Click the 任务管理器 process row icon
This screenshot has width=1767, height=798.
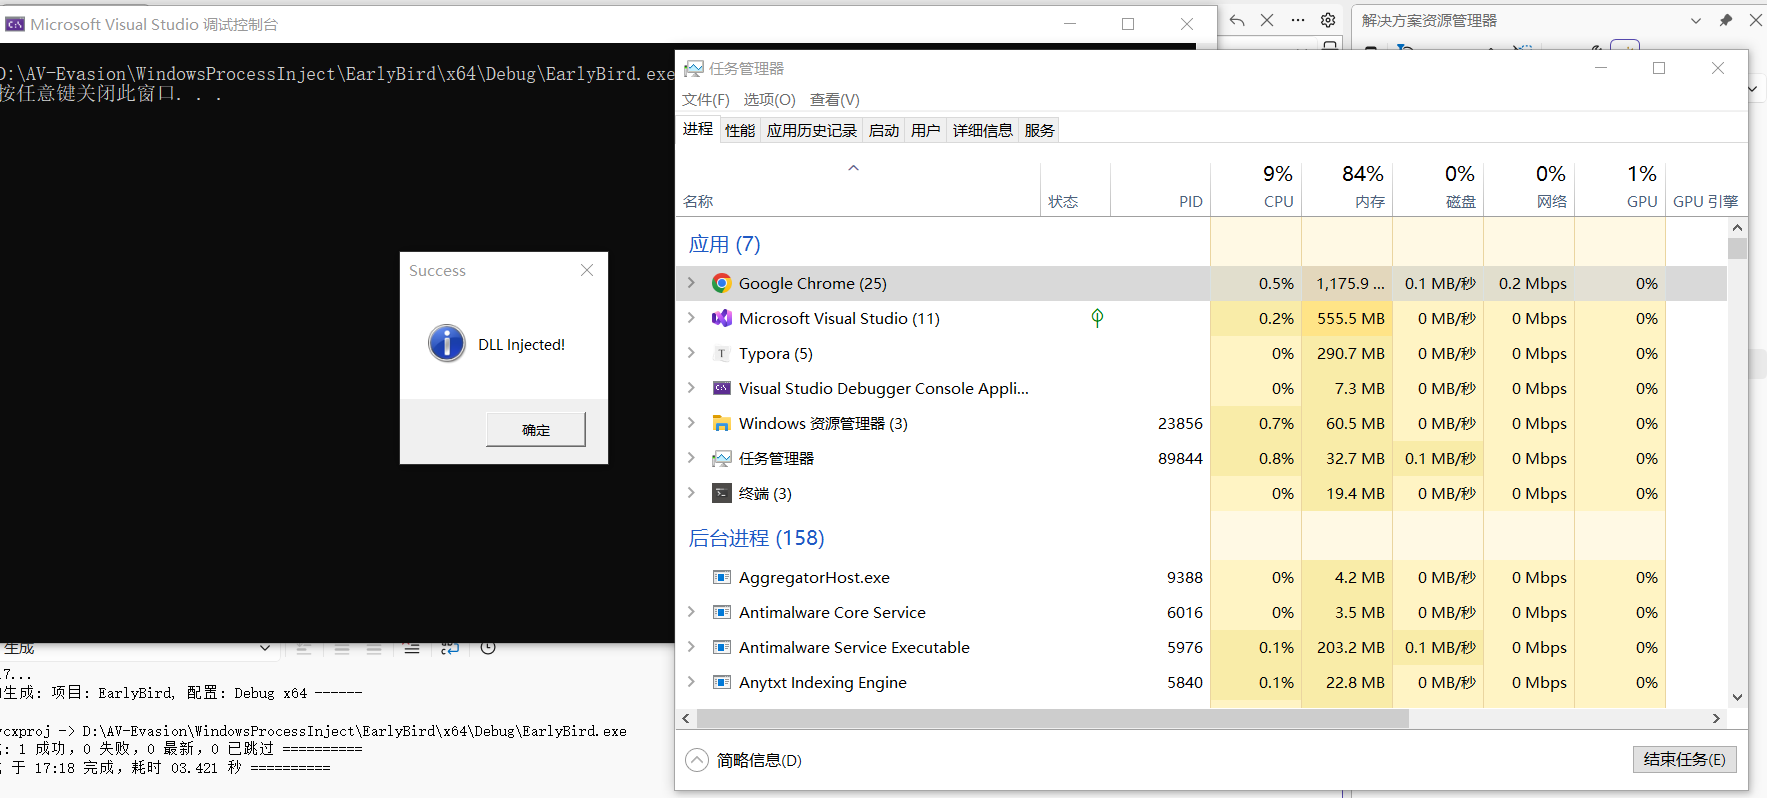[721, 459]
